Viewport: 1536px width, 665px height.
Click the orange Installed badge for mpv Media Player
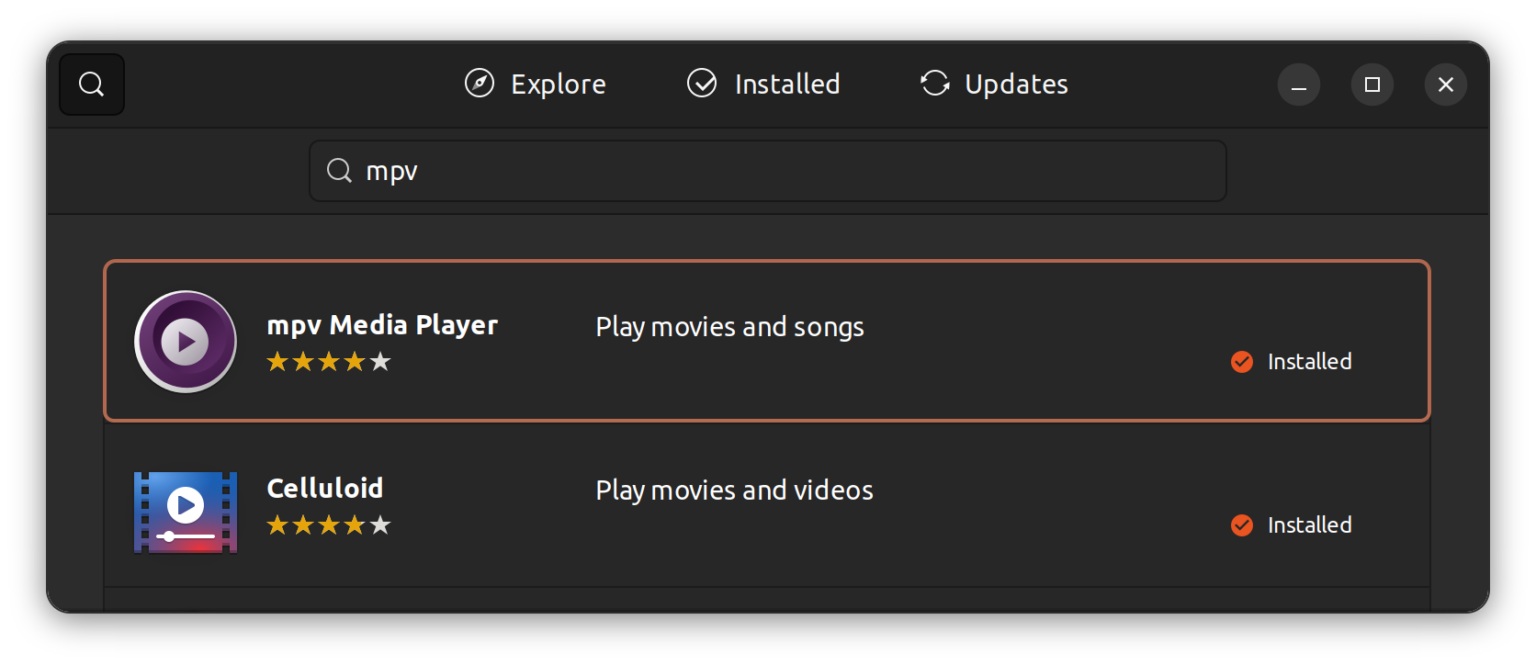tap(1242, 361)
